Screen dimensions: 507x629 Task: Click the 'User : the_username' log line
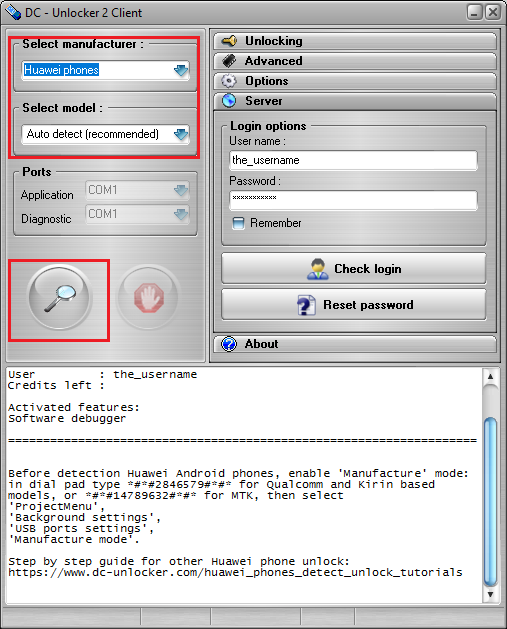point(102,375)
